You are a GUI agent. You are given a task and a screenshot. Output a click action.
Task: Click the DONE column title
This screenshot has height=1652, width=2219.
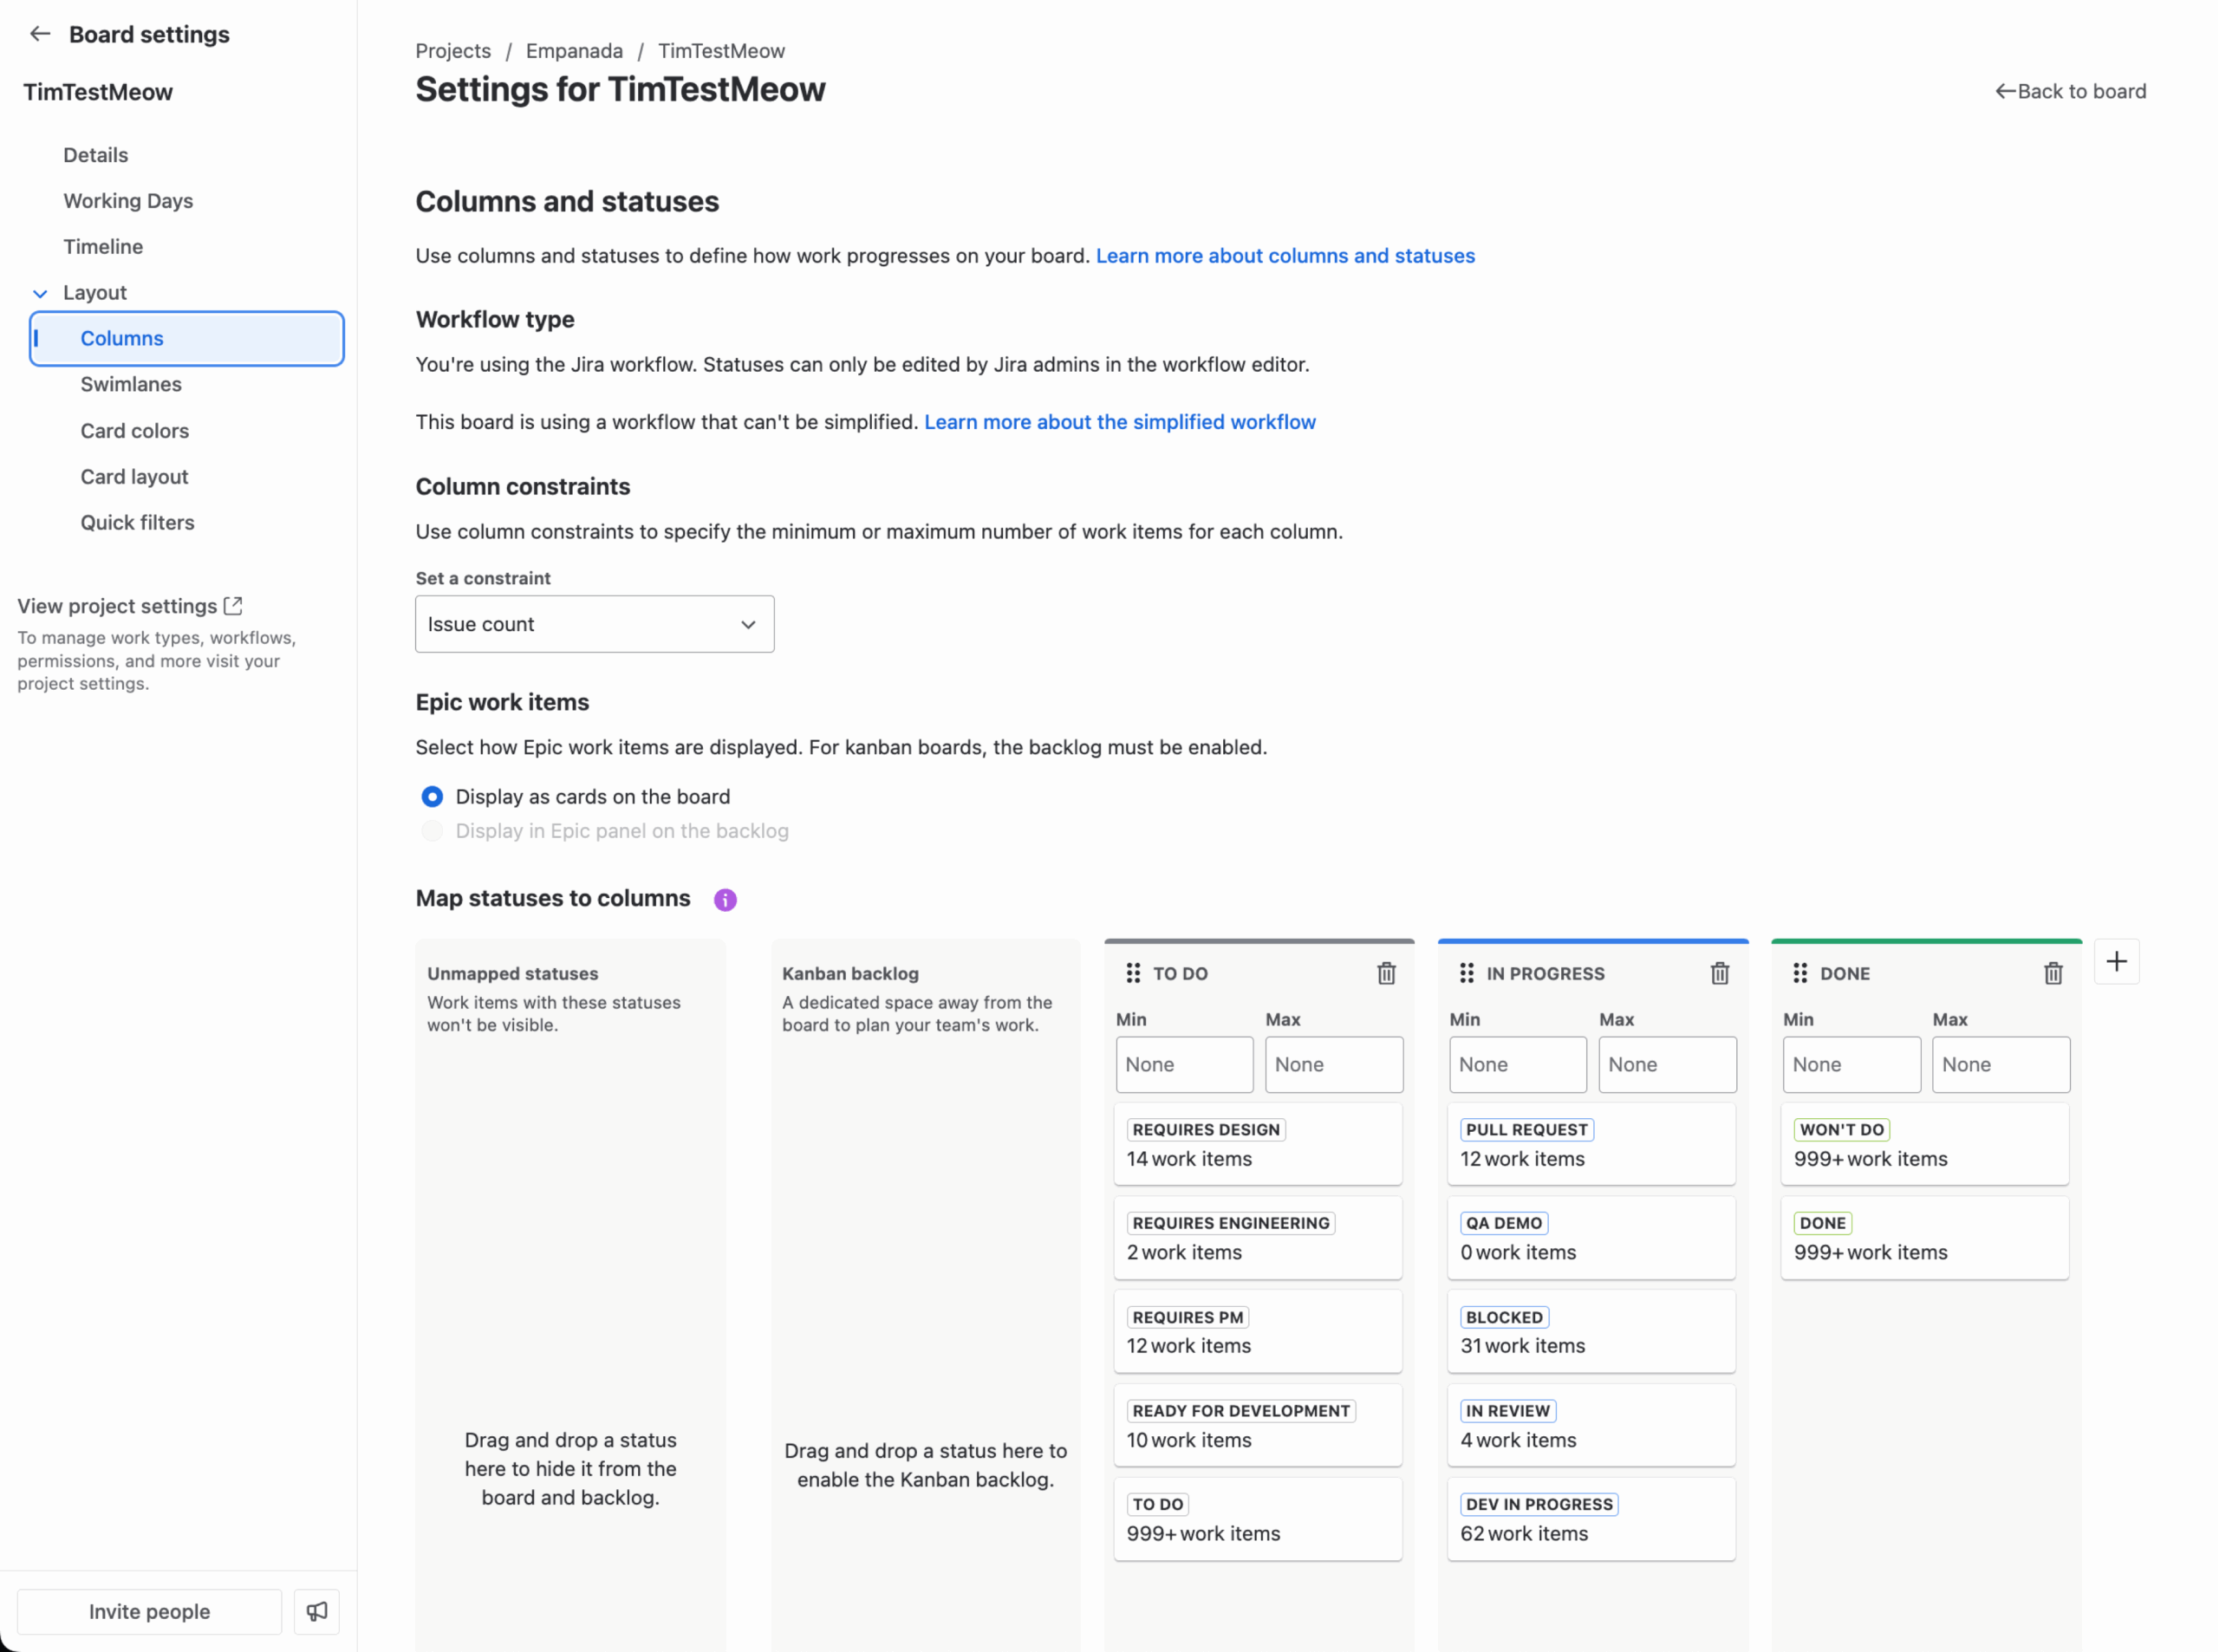point(1845,974)
